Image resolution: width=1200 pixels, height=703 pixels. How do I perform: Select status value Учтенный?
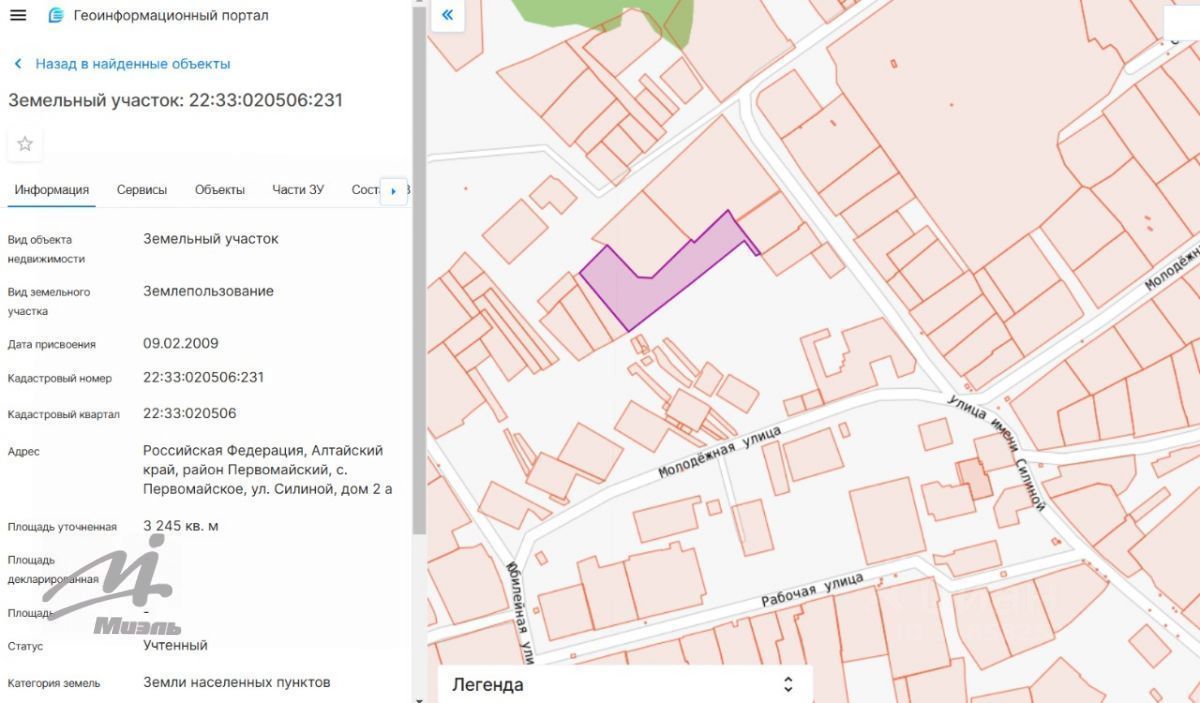point(175,645)
